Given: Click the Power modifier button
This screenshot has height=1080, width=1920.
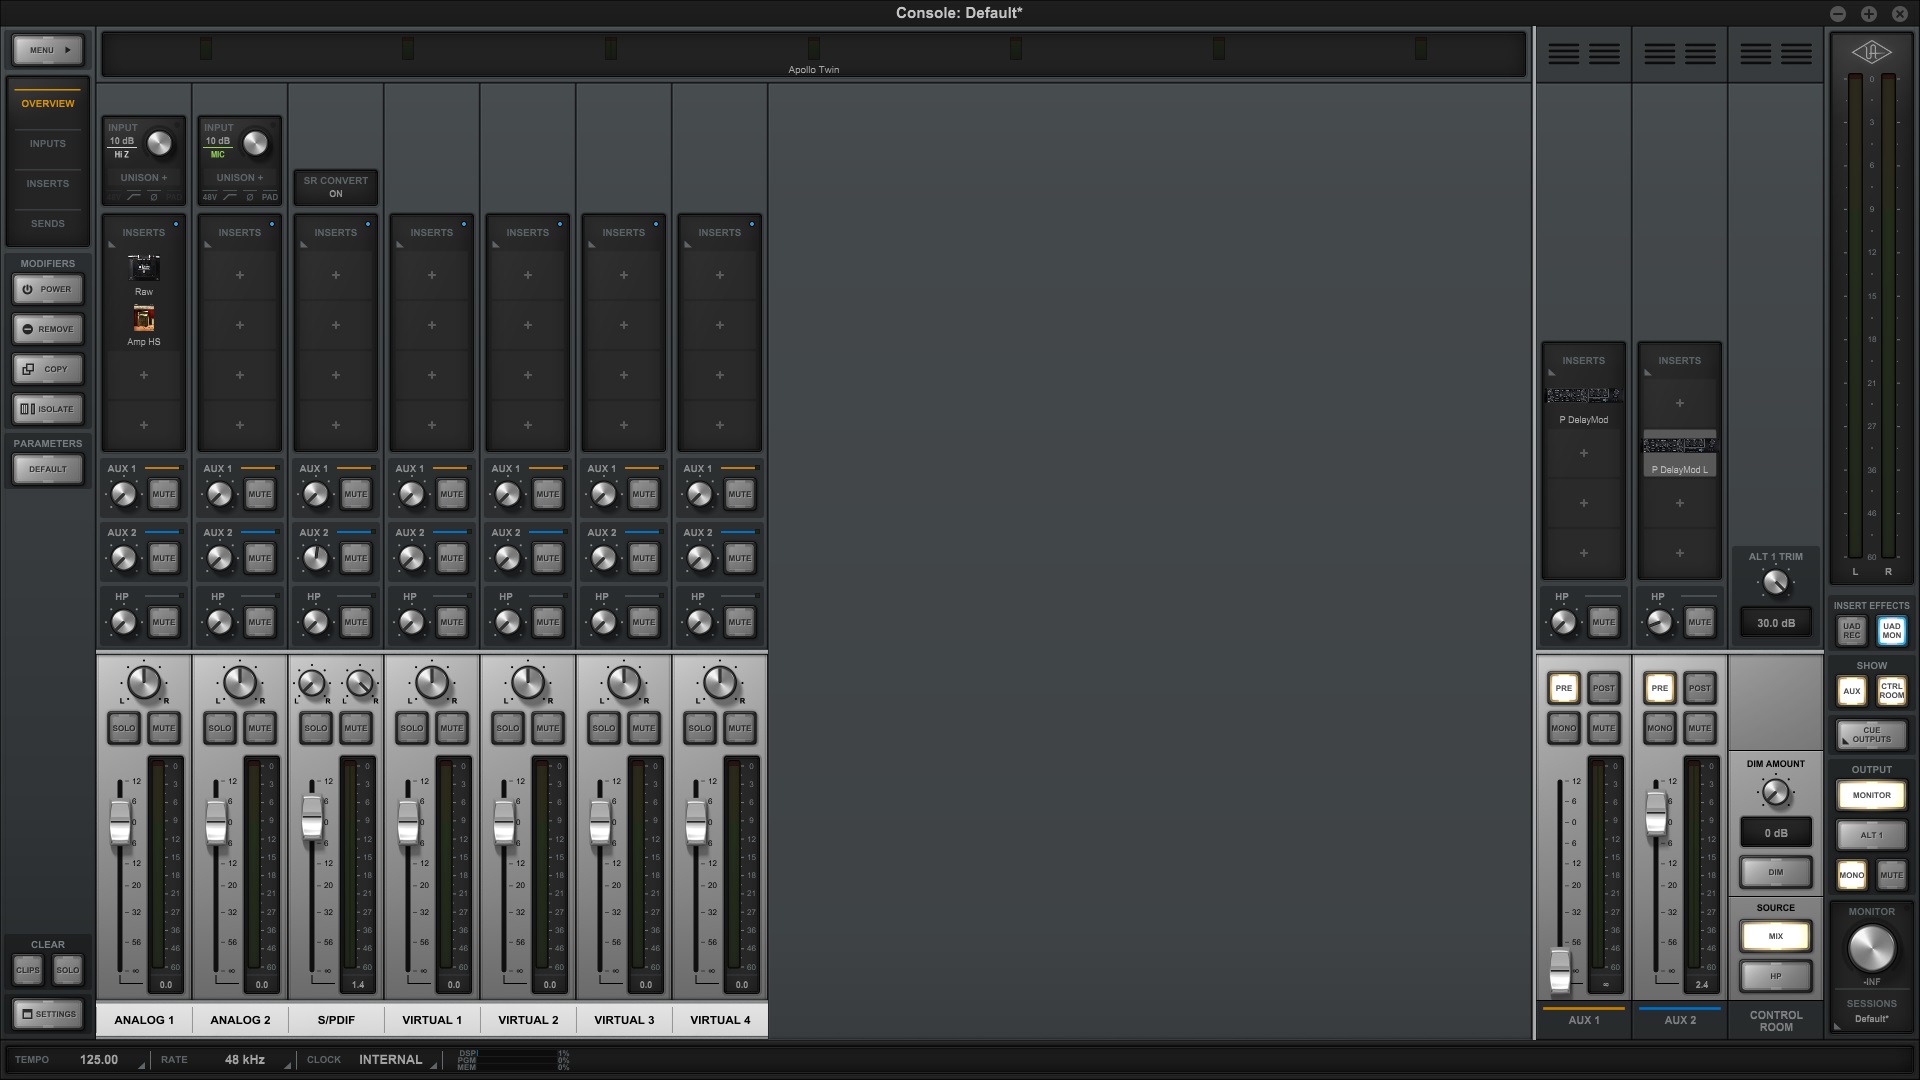Looking at the screenshot, I should point(47,289).
